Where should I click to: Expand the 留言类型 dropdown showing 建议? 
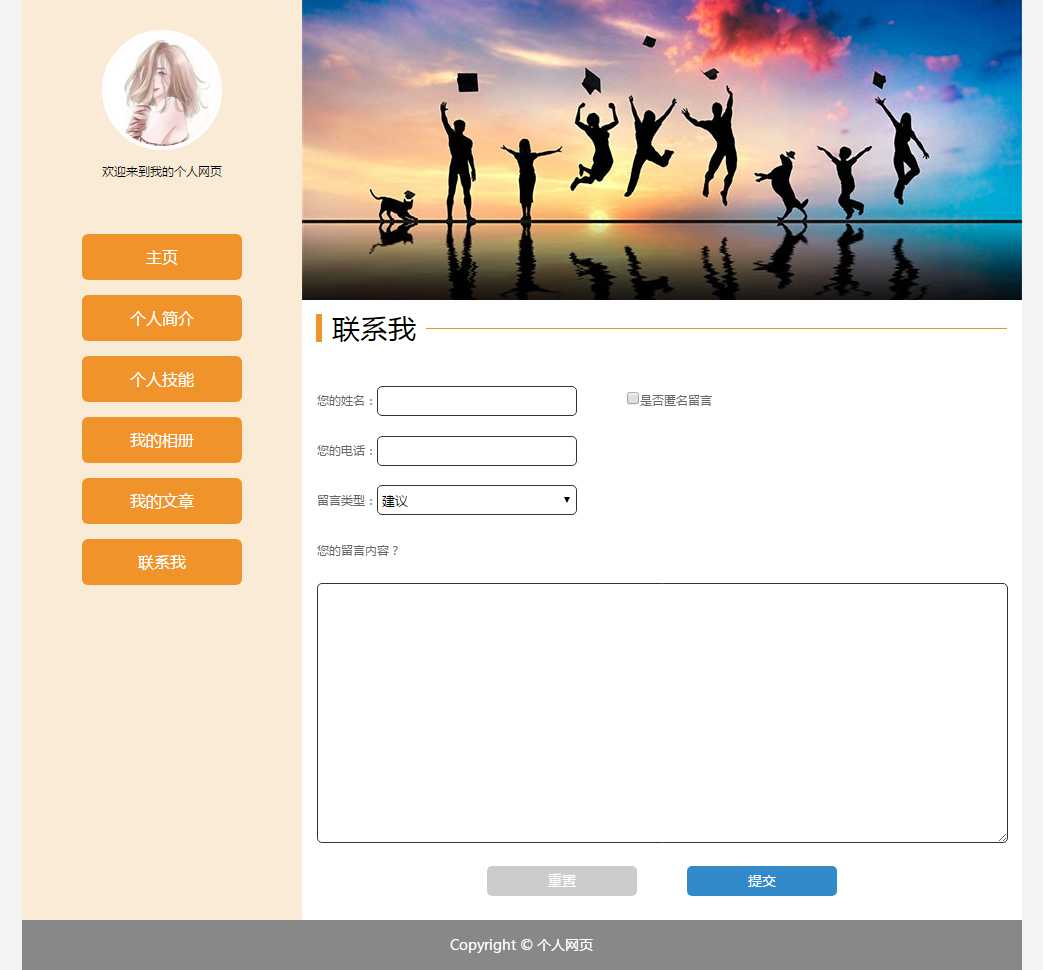point(476,500)
